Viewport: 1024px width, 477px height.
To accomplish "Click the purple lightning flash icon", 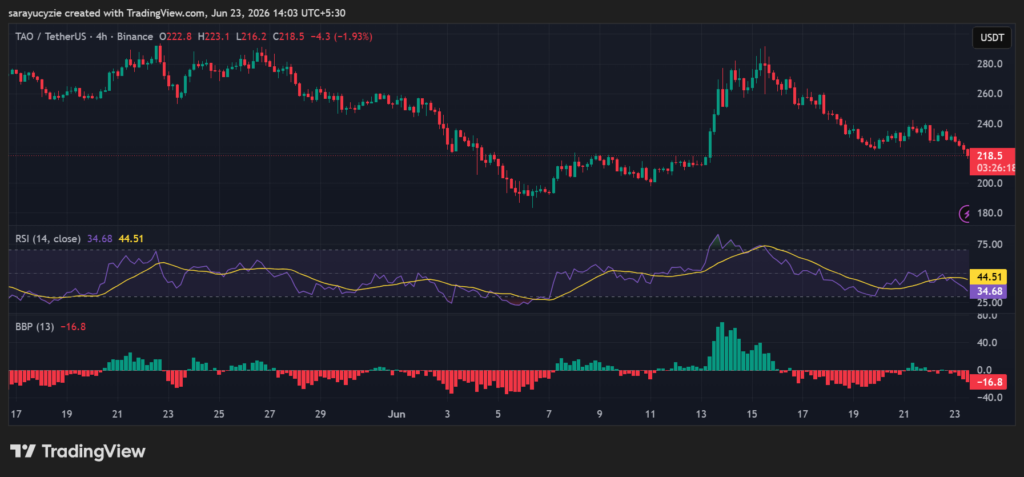I will (965, 213).
